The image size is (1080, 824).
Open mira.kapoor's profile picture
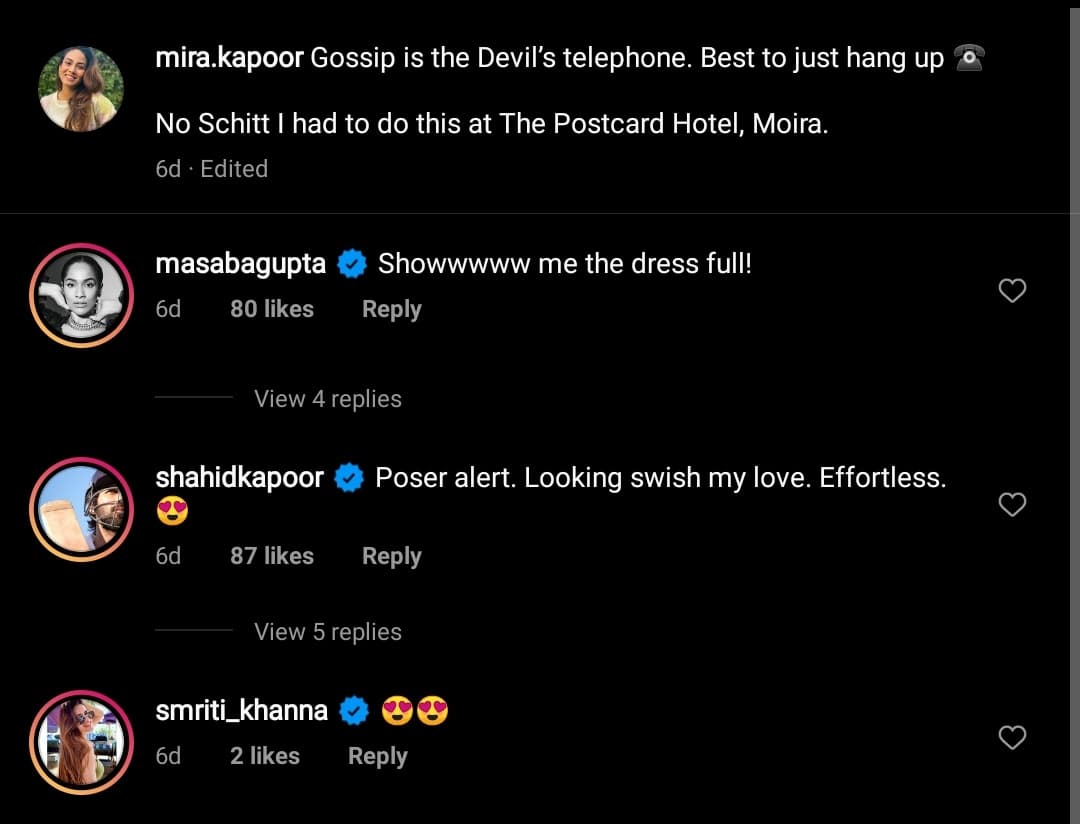coord(81,89)
